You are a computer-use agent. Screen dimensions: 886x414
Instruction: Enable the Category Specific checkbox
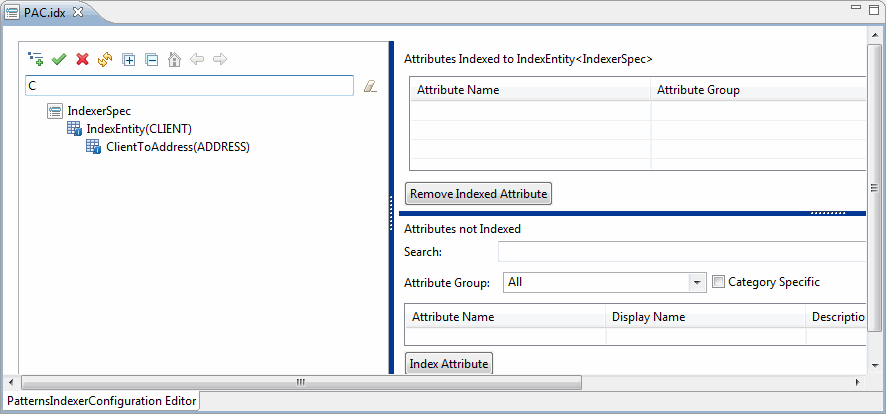[718, 282]
